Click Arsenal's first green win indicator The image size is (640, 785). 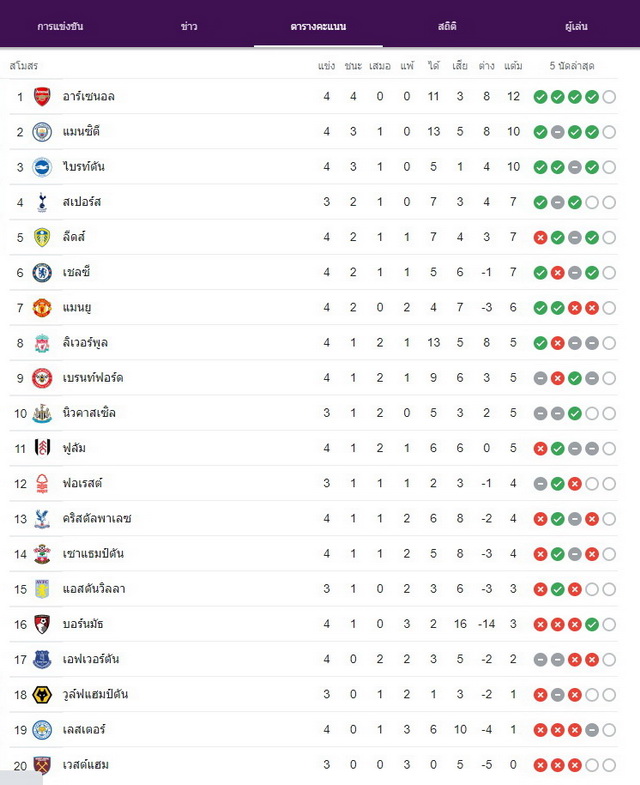(x=540, y=97)
